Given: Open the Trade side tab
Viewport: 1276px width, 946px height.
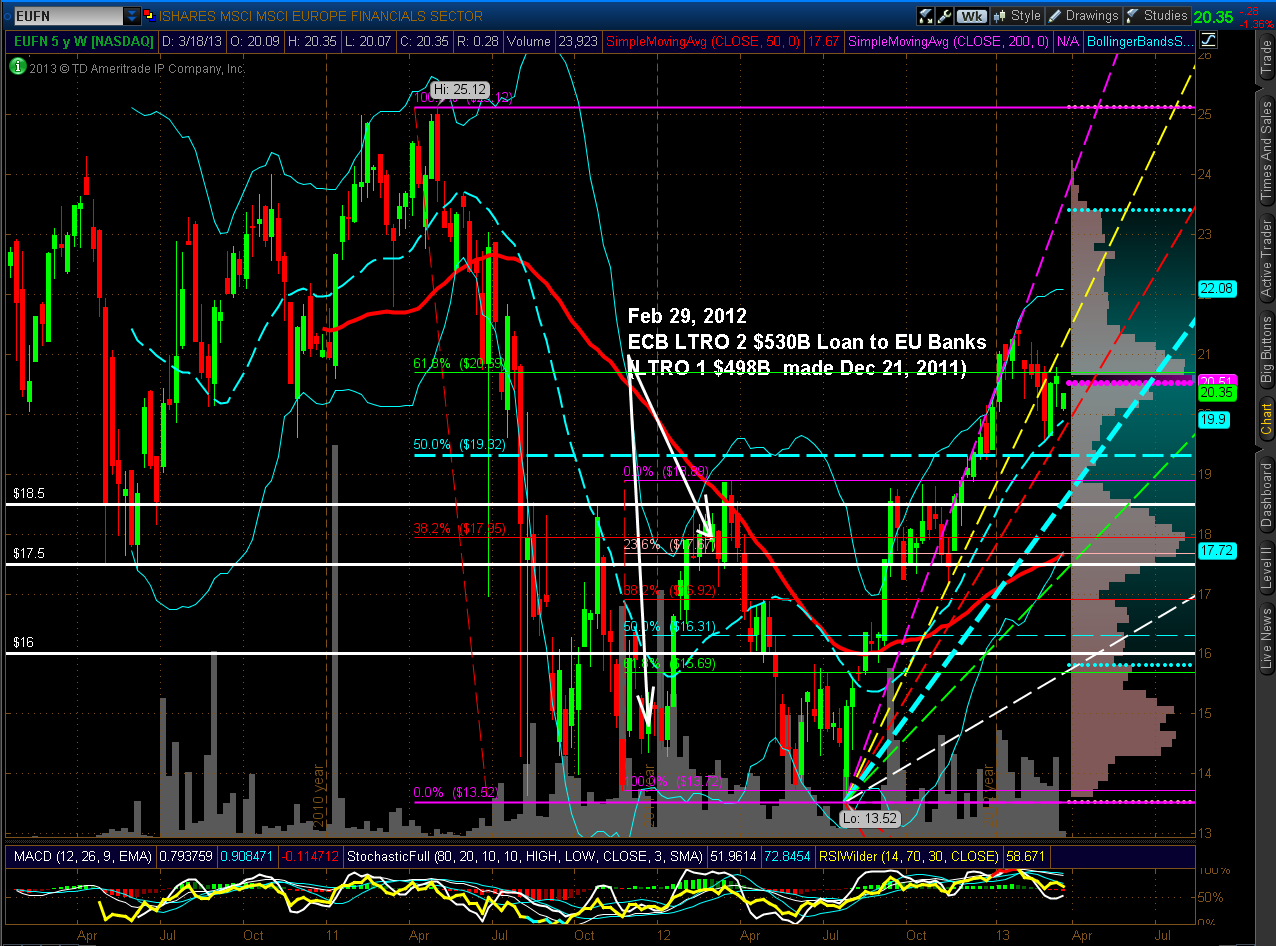Looking at the screenshot, I should coord(1266,60).
